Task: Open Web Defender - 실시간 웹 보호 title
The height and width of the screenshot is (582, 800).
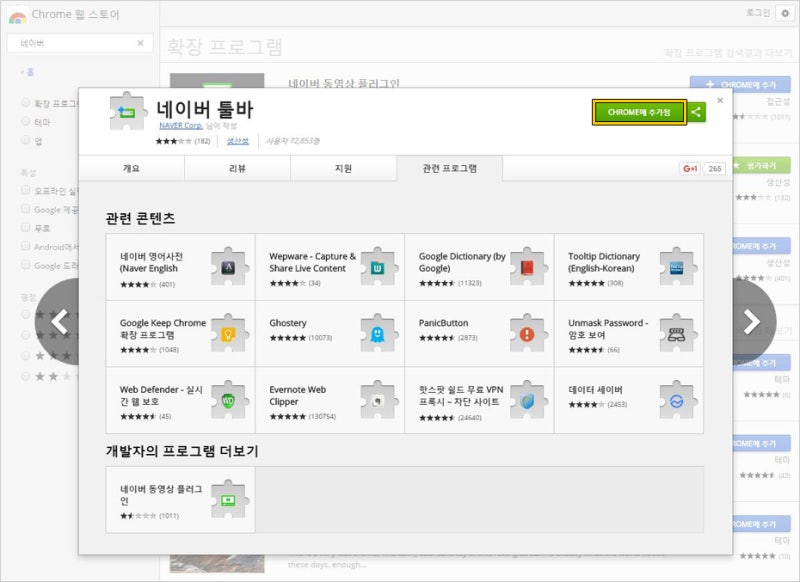Action: pyautogui.click(x=161, y=396)
